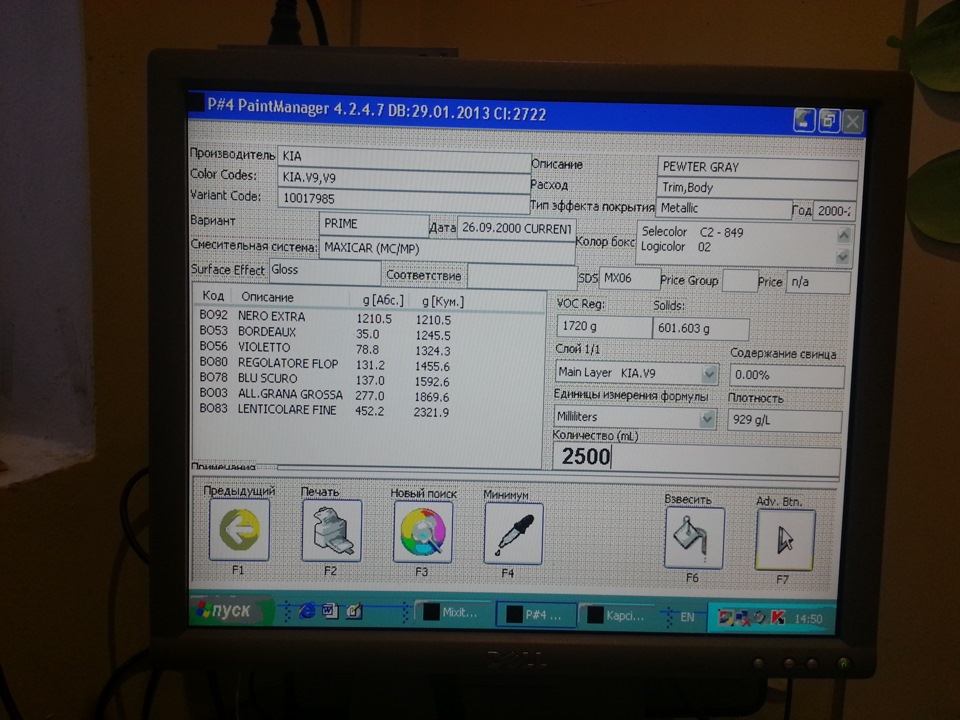Minimize the PaintManager window
Viewport: 960px width, 720px height.
804,119
